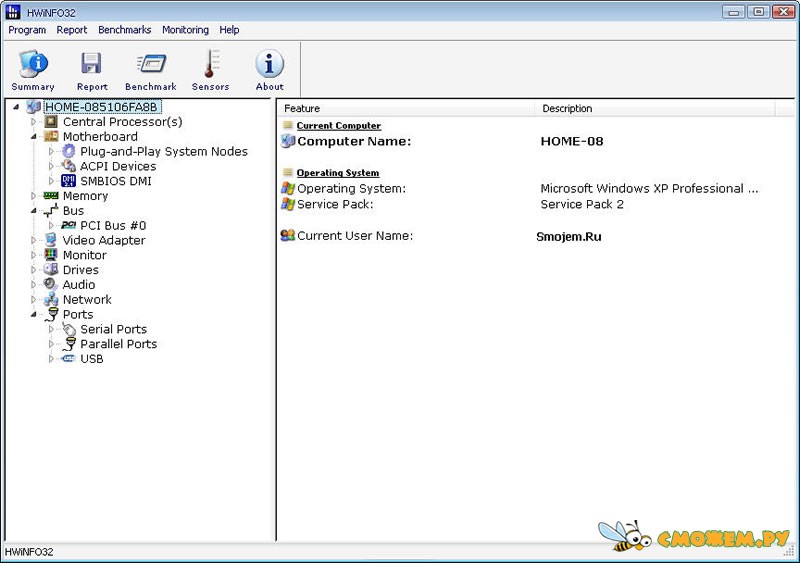Launch the Benchmark toolbar icon
This screenshot has height=563, width=800.
(x=151, y=64)
